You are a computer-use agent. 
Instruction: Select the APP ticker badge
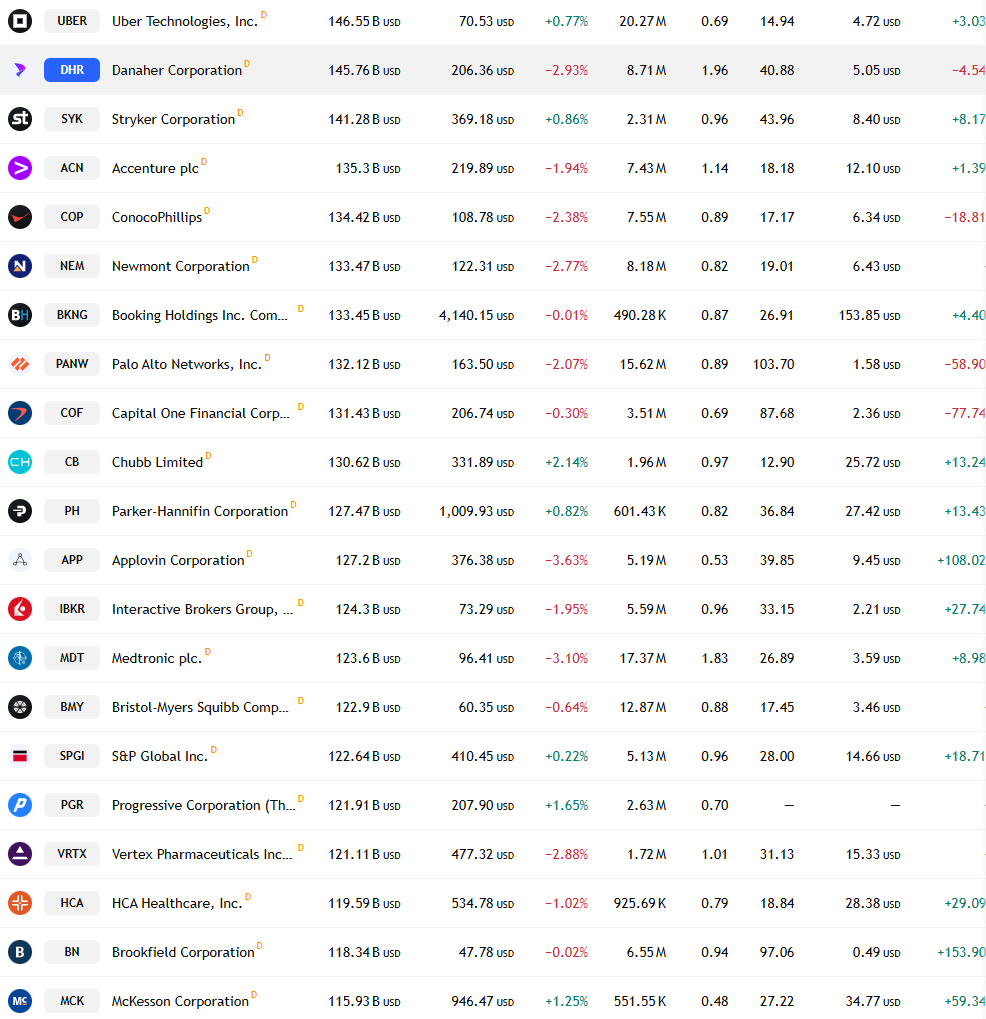(72, 560)
